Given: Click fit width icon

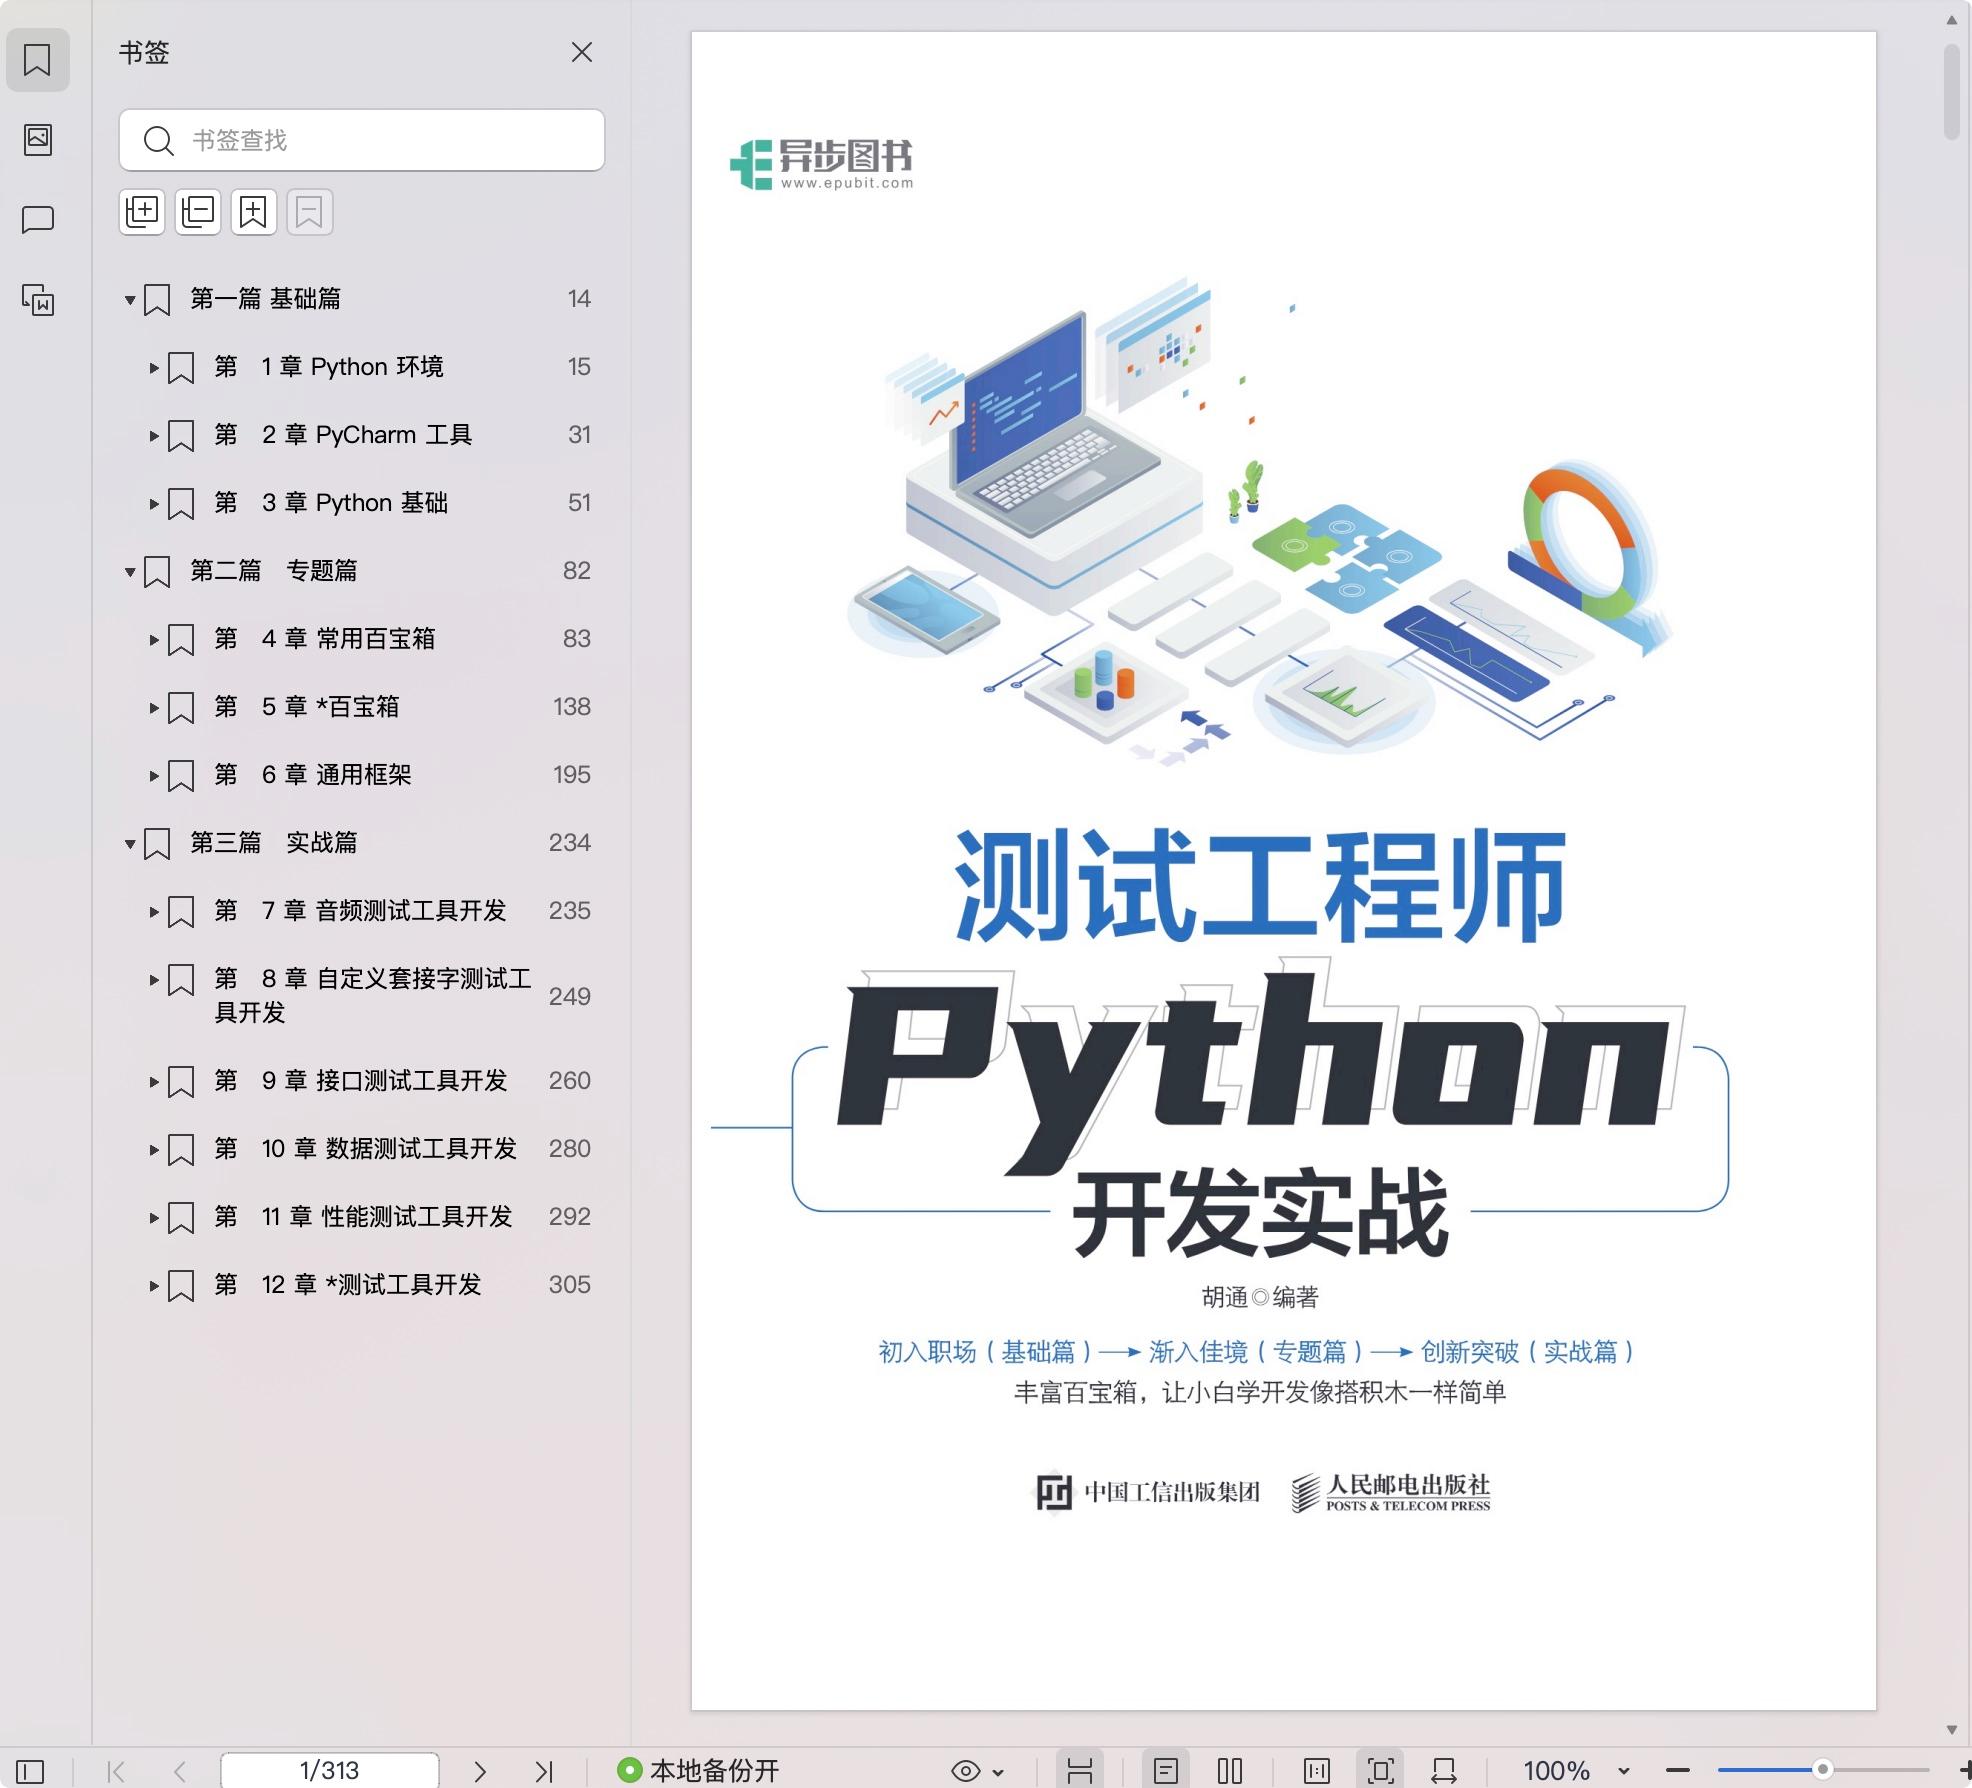Looking at the screenshot, I should coord(1444,1771).
